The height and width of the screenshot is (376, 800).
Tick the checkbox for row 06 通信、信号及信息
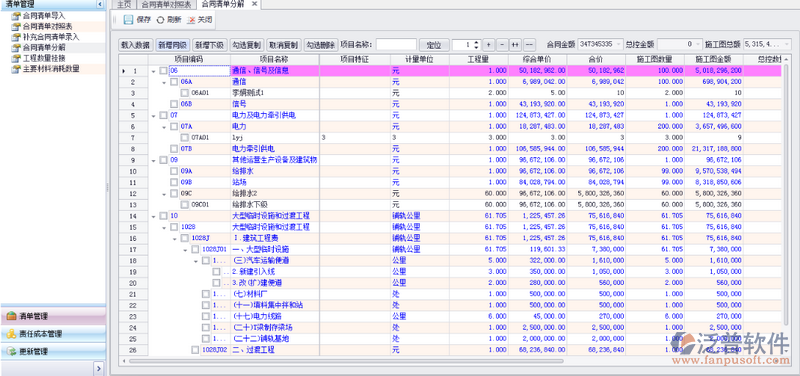[x=163, y=71]
